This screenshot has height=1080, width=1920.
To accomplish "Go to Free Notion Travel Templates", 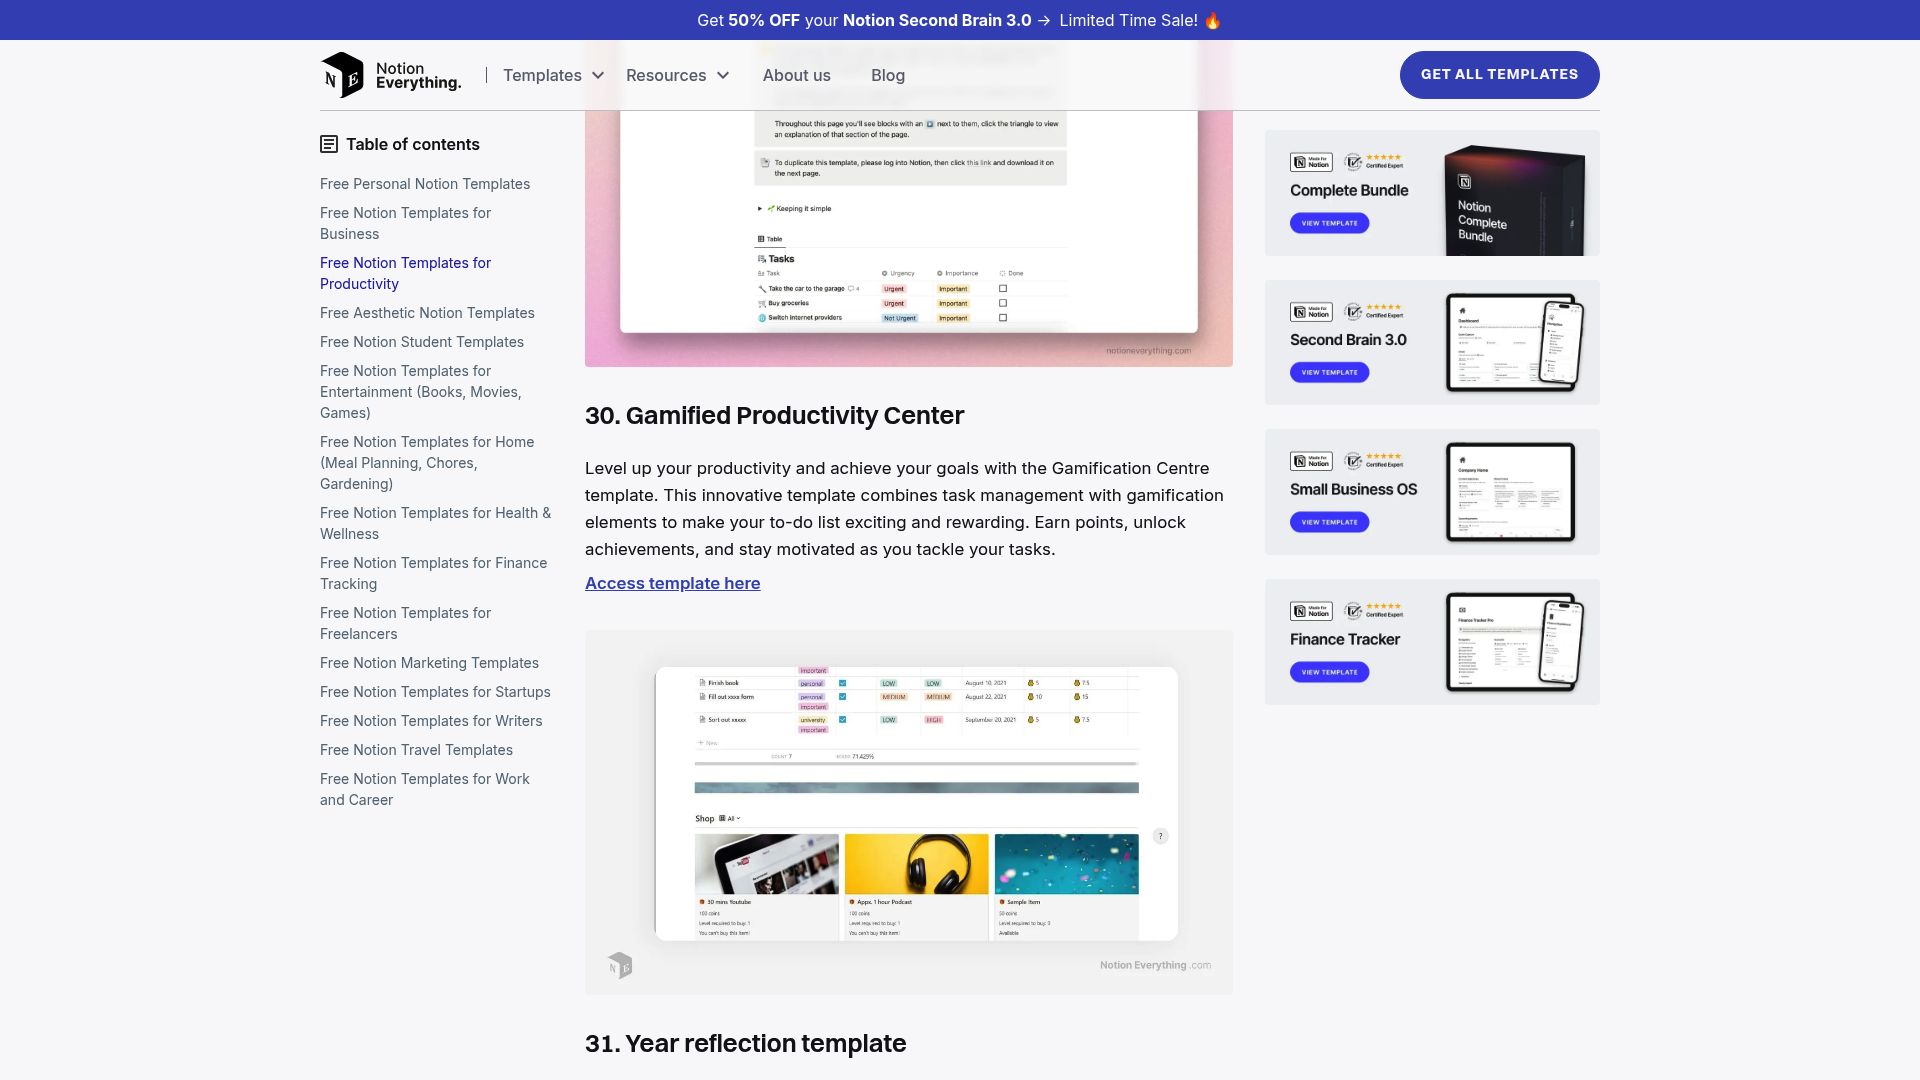I will (x=416, y=750).
